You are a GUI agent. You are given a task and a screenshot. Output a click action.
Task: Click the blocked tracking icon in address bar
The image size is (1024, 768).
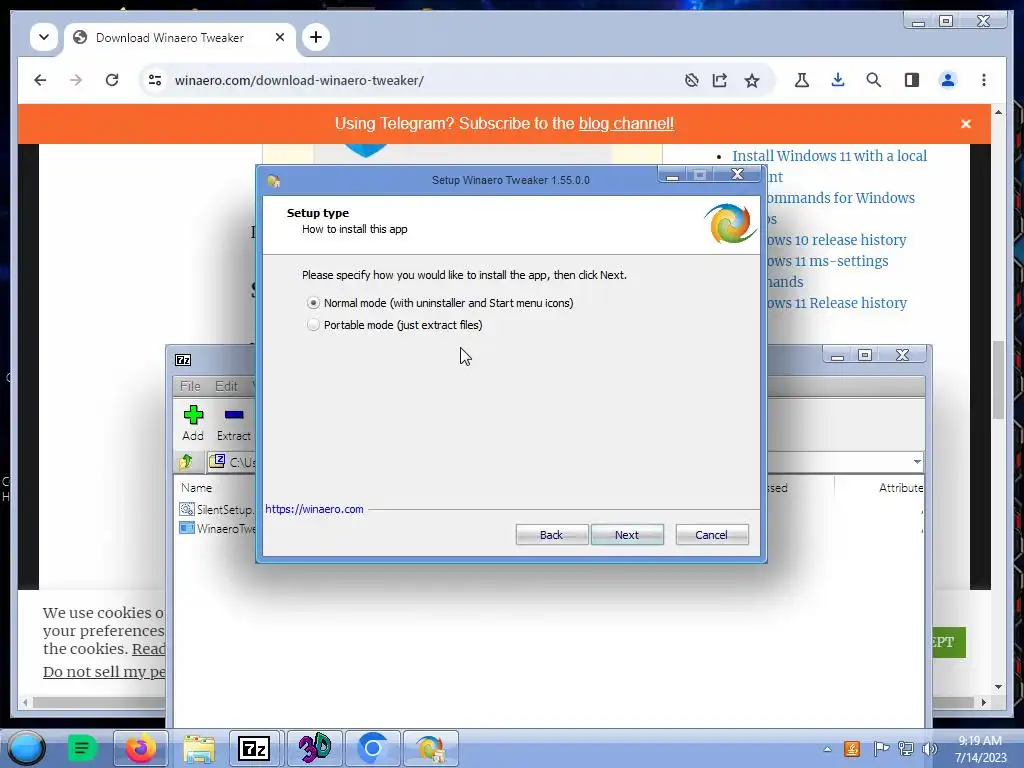click(692, 80)
